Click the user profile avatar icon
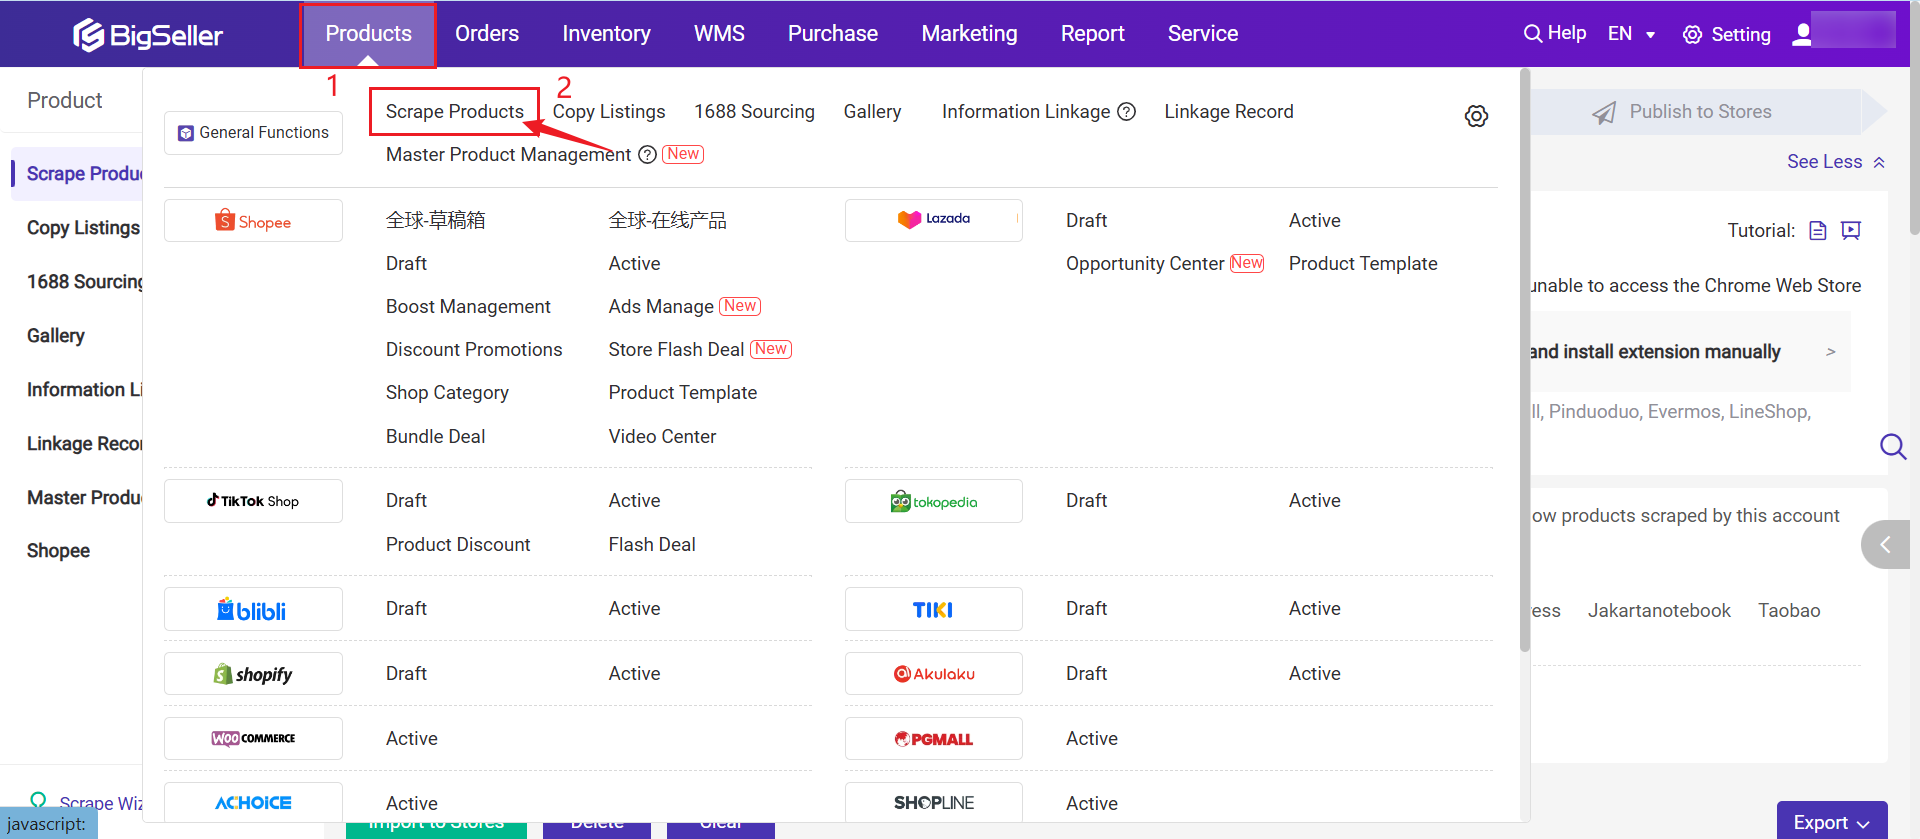This screenshot has height=839, width=1920. [x=1802, y=34]
